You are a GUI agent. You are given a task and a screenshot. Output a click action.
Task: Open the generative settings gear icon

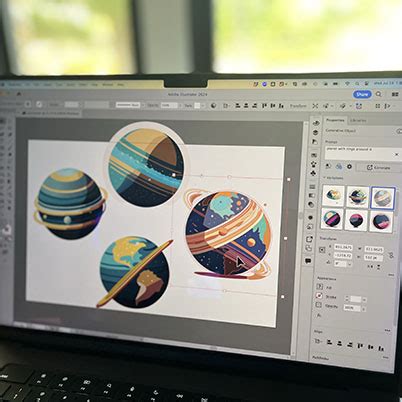click(349, 167)
